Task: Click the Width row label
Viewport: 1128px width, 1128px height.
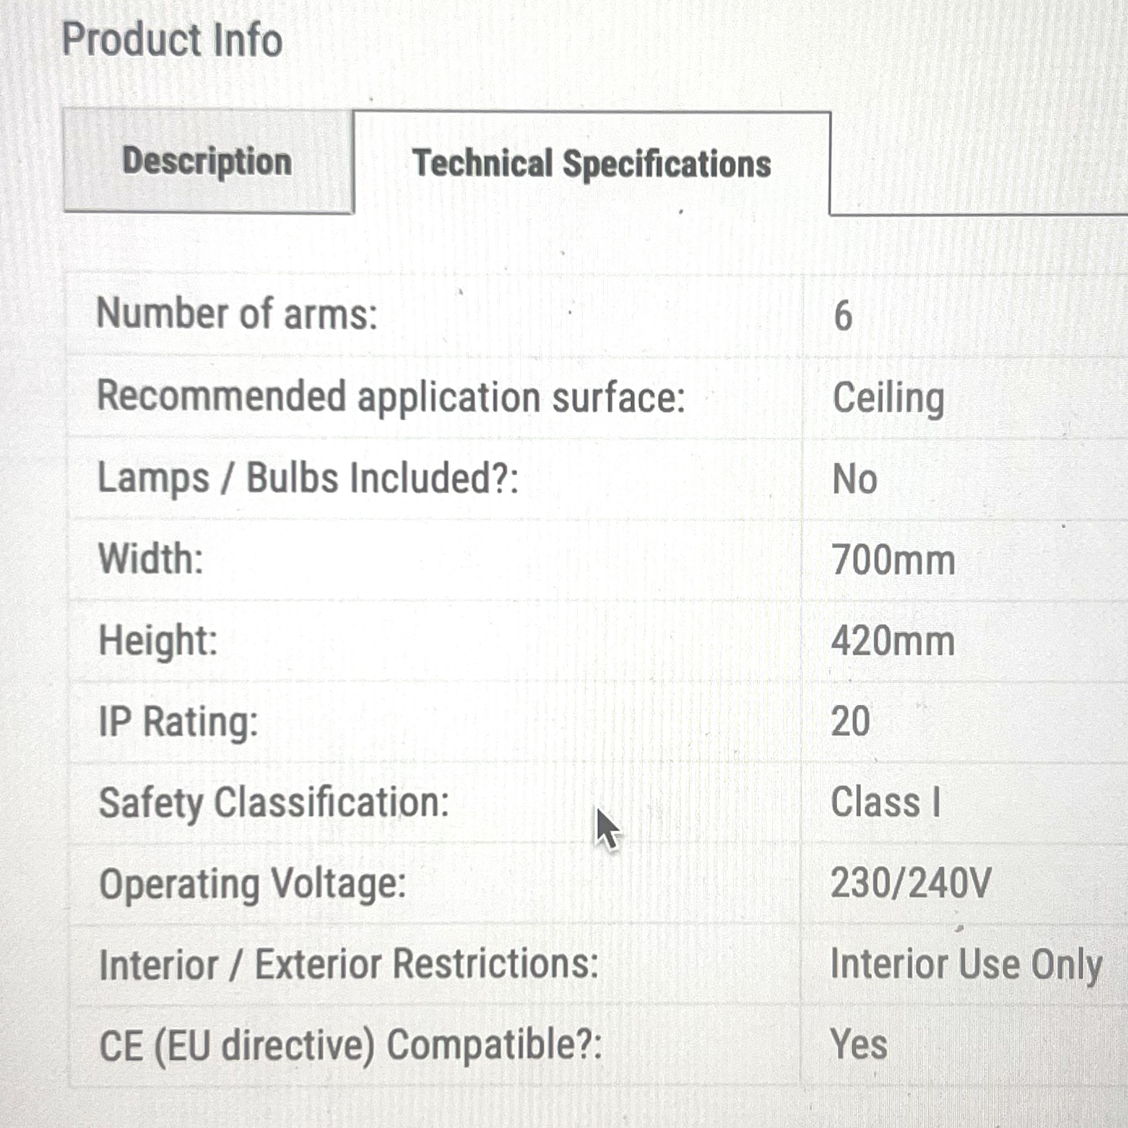Action: point(151,558)
